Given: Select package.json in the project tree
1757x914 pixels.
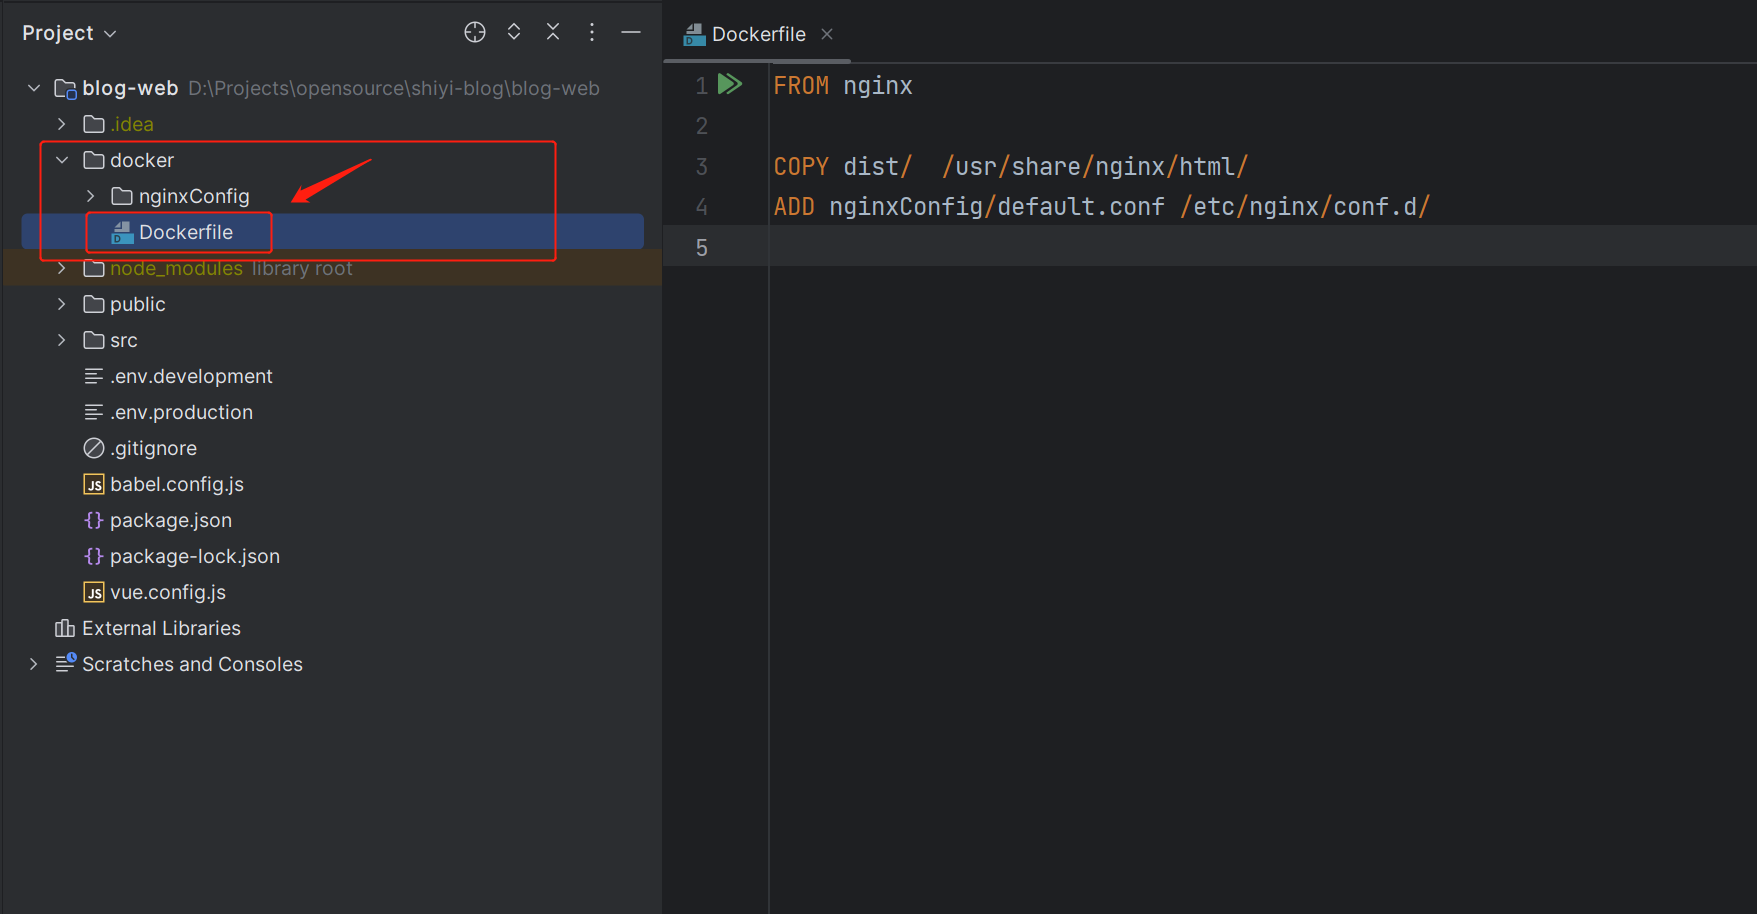Looking at the screenshot, I should click(x=170, y=520).
